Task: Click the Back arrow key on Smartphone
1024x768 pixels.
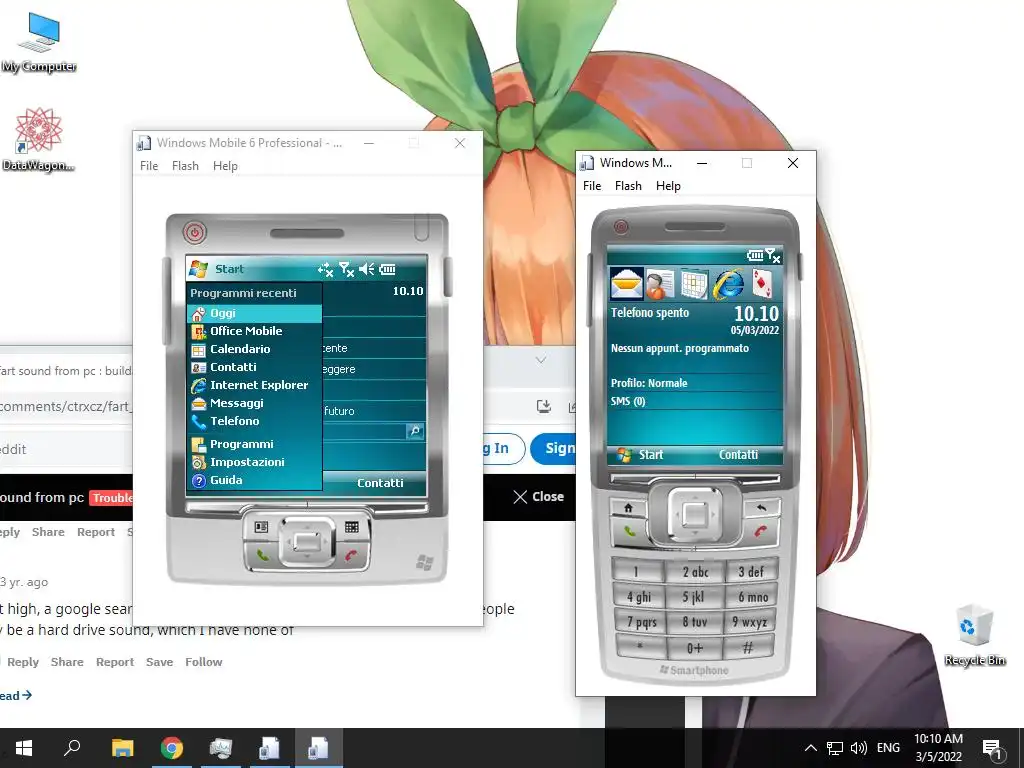Action: 761,508
